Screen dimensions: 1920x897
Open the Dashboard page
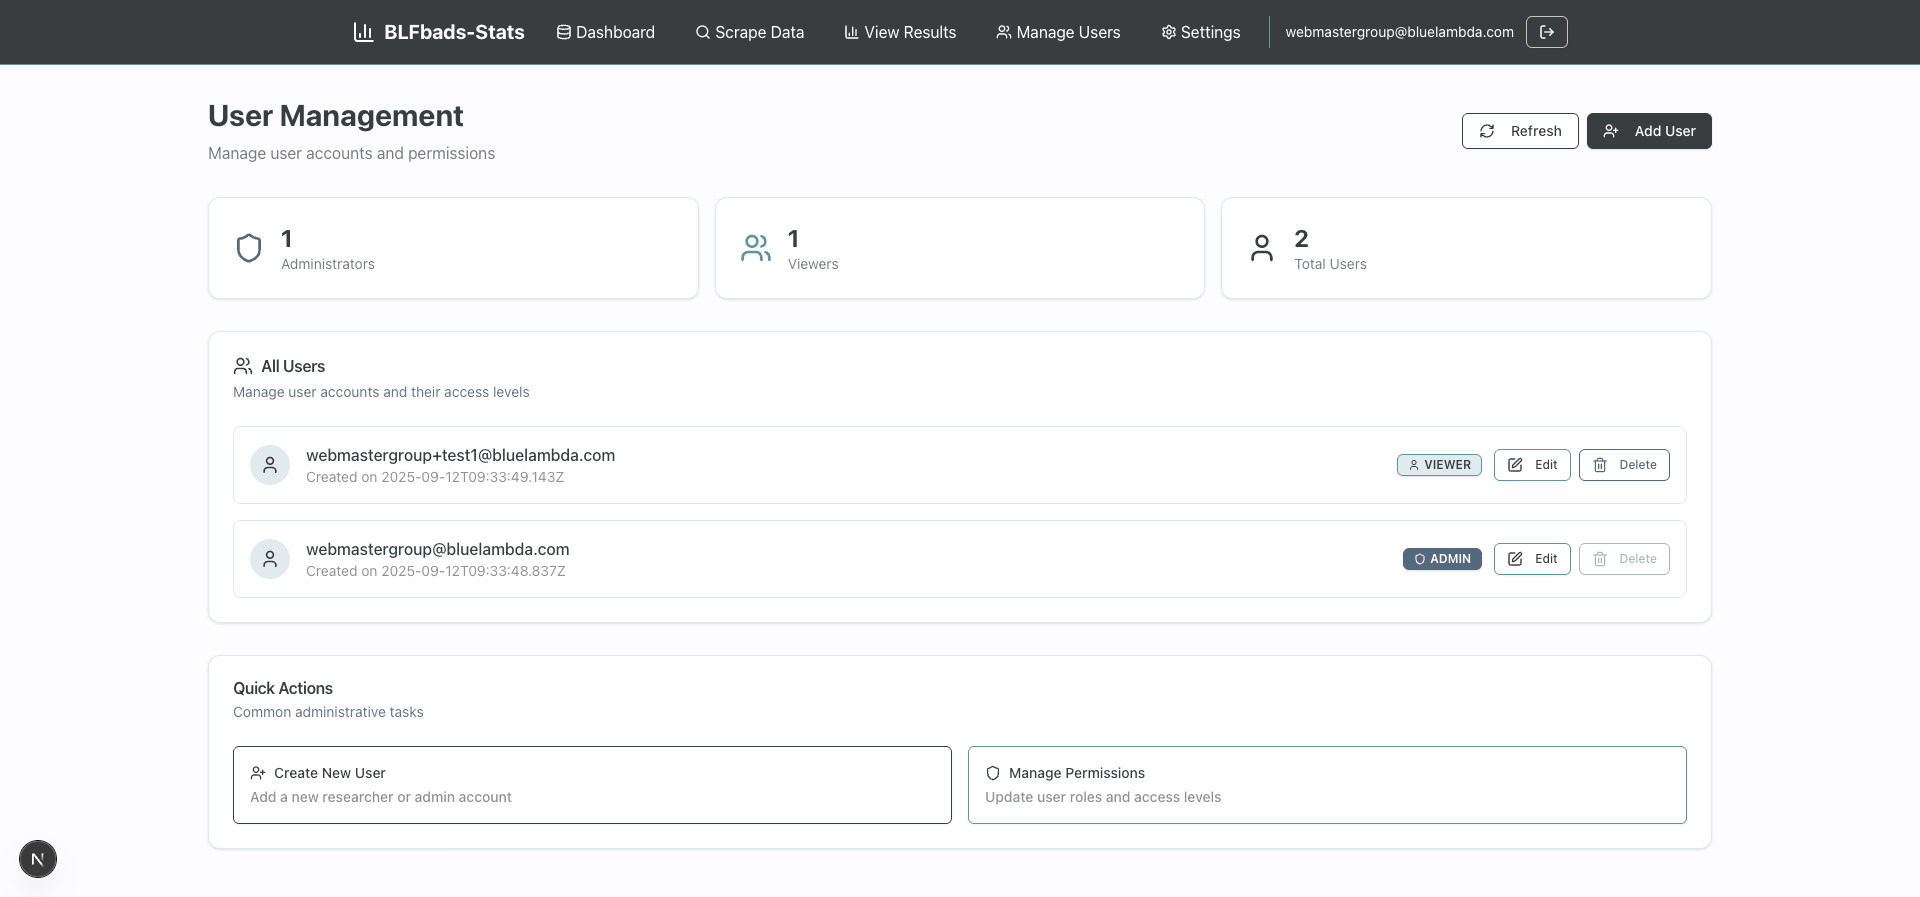coord(606,32)
